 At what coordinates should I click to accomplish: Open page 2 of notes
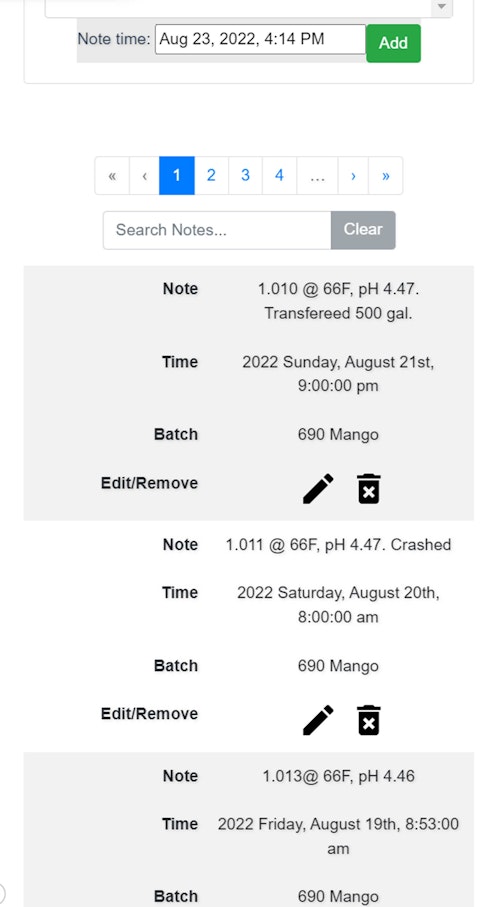click(211, 176)
